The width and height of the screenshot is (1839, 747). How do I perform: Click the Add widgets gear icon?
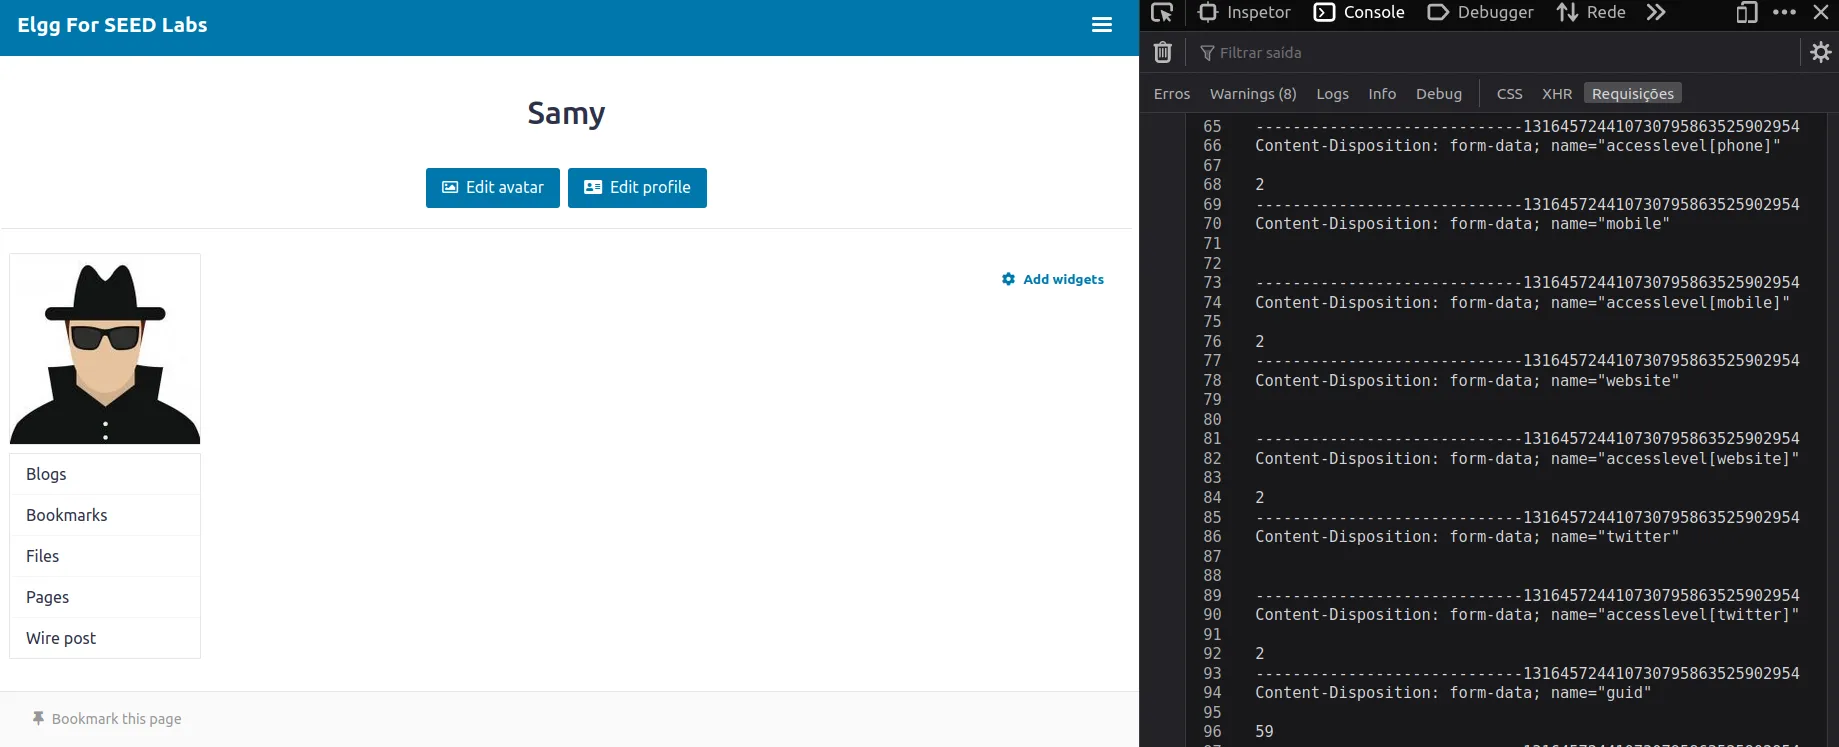[x=1008, y=279]
